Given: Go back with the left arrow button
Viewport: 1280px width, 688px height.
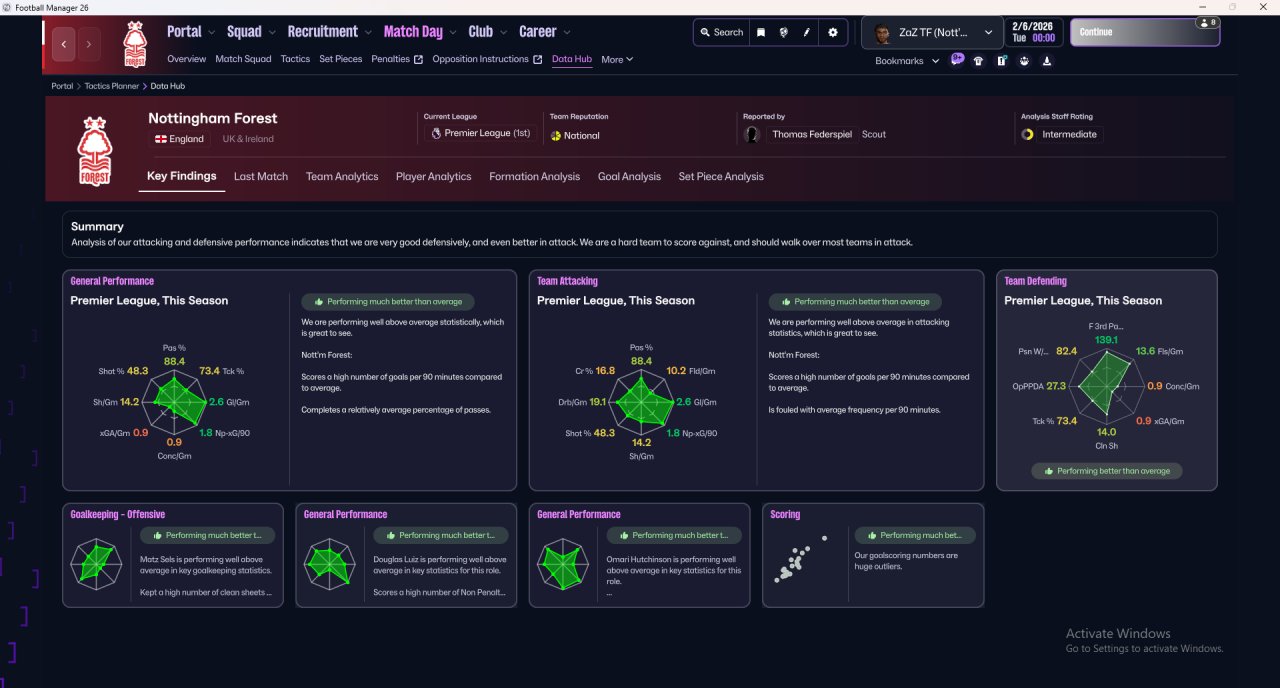Looking at the screenshot, I should [65, 44].
